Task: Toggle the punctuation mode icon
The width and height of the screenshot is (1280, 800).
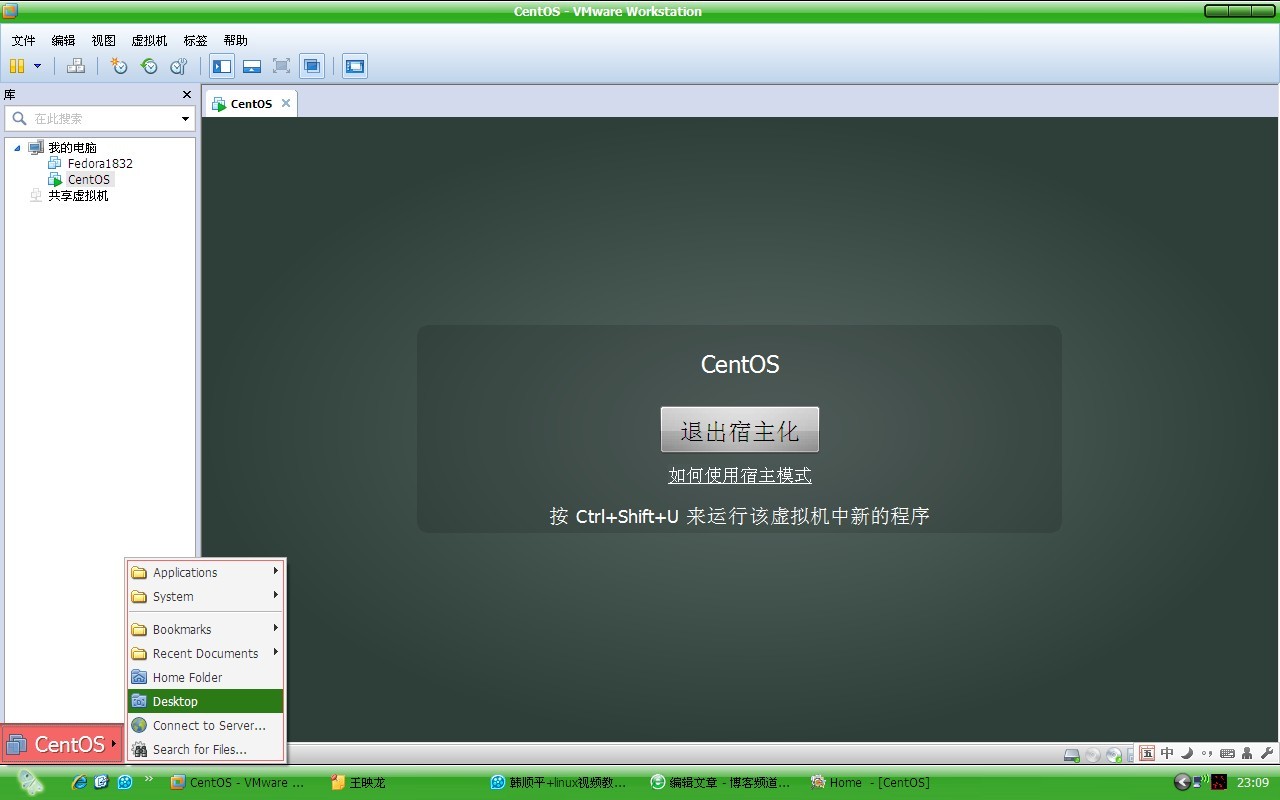Action: 1207,754
